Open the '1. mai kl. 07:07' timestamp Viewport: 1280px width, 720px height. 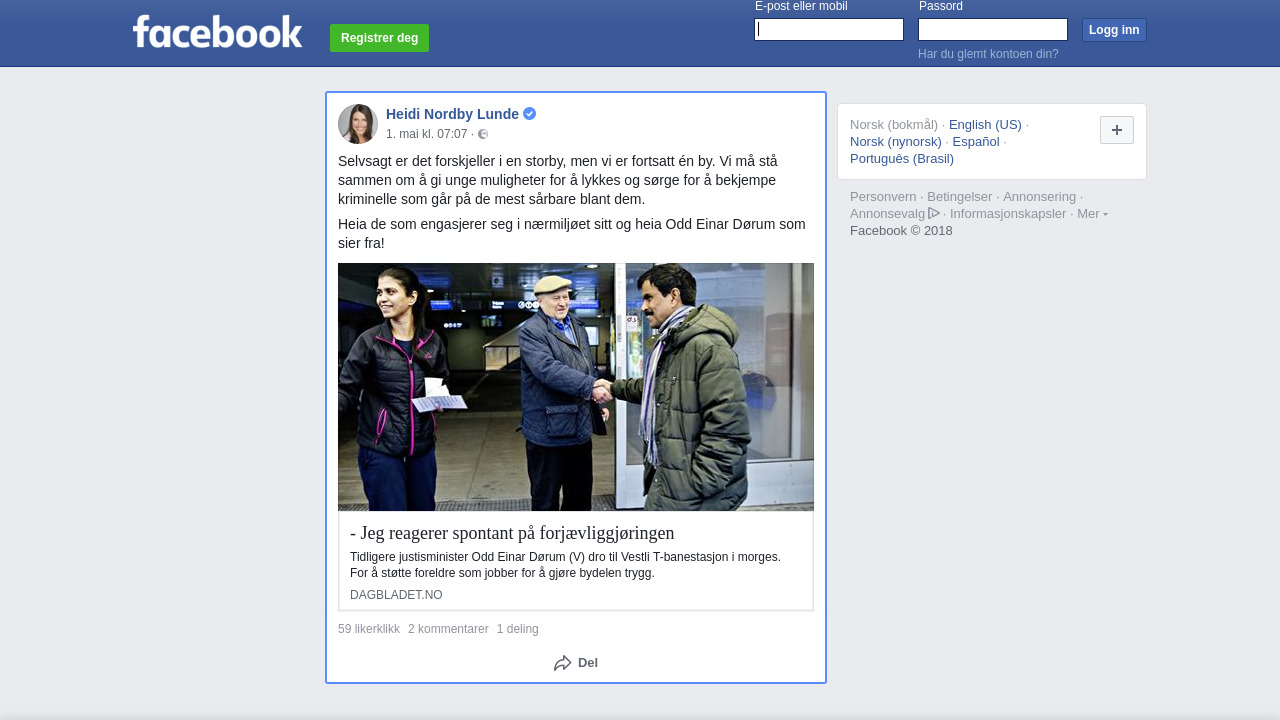coord(427,134)
